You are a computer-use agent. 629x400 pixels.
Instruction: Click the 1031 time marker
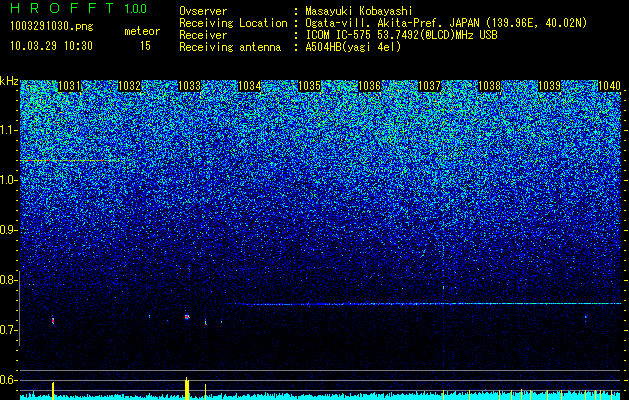click(69, 86)
